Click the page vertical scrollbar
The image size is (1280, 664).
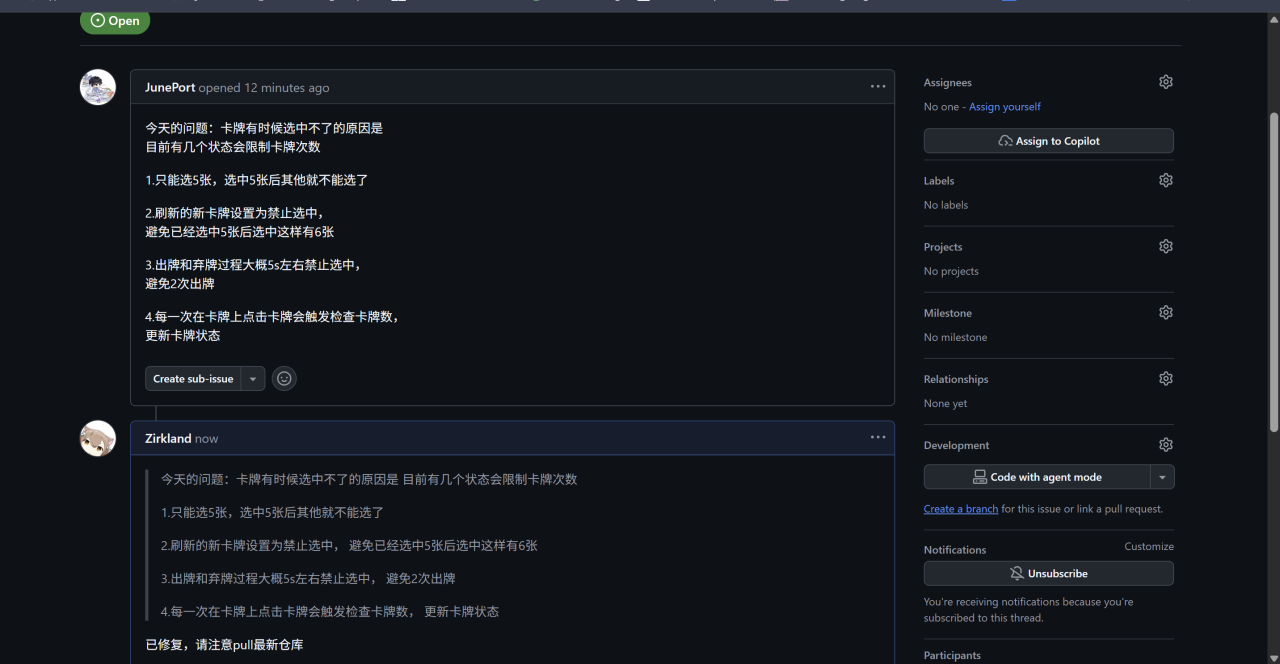pos(1273,272)
